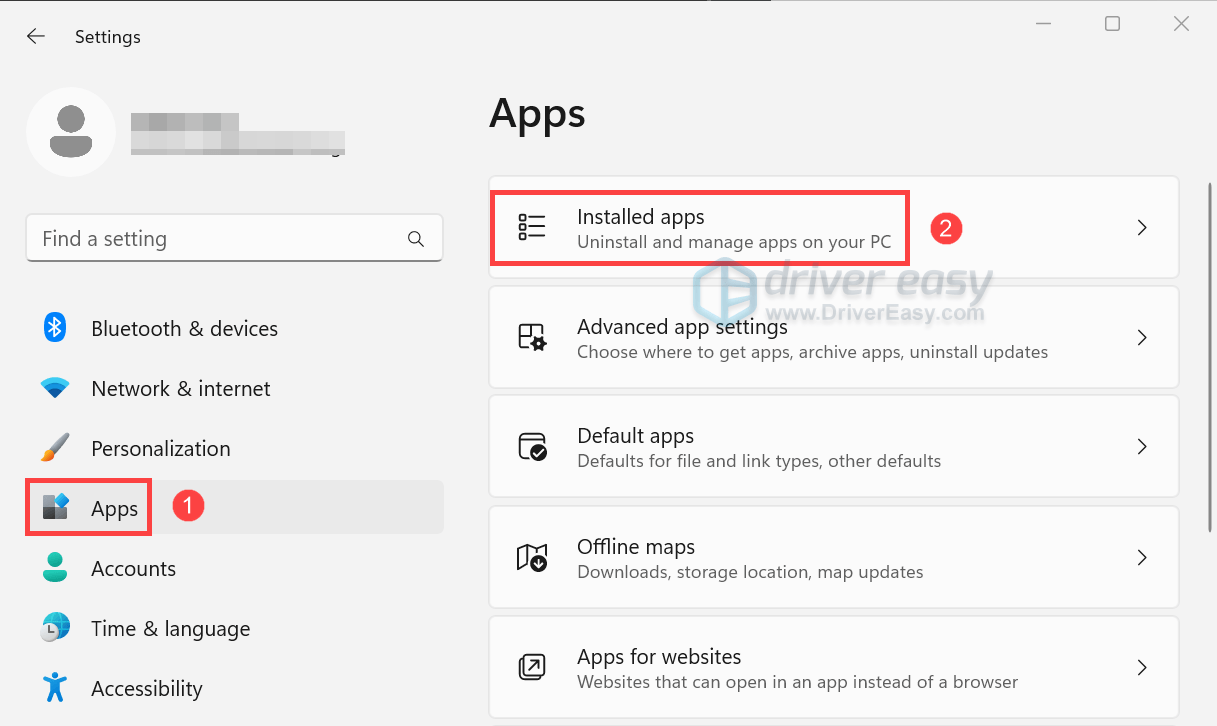Open Offline maps via right chevron
1217x726 pixels.
pyautogui.click(x=1142, y=557)
